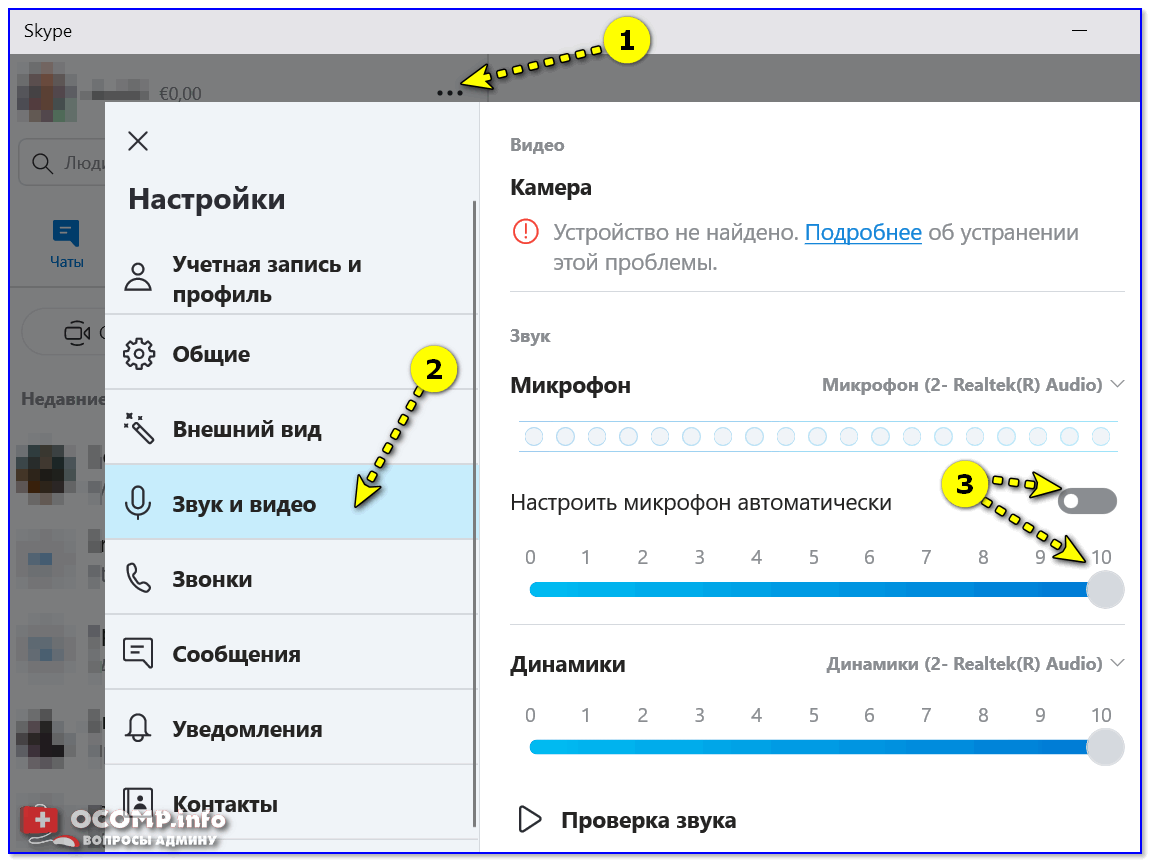Click the video camera meeting icon
The width and height of the screenshot is (1150, 862).
point(76,333)
